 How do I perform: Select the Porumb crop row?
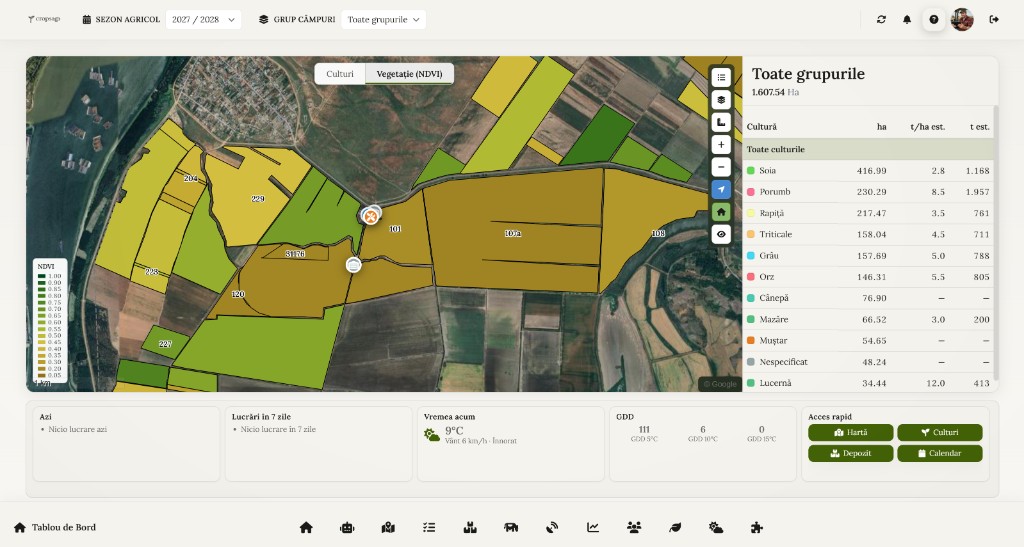(x=868, y=192)
